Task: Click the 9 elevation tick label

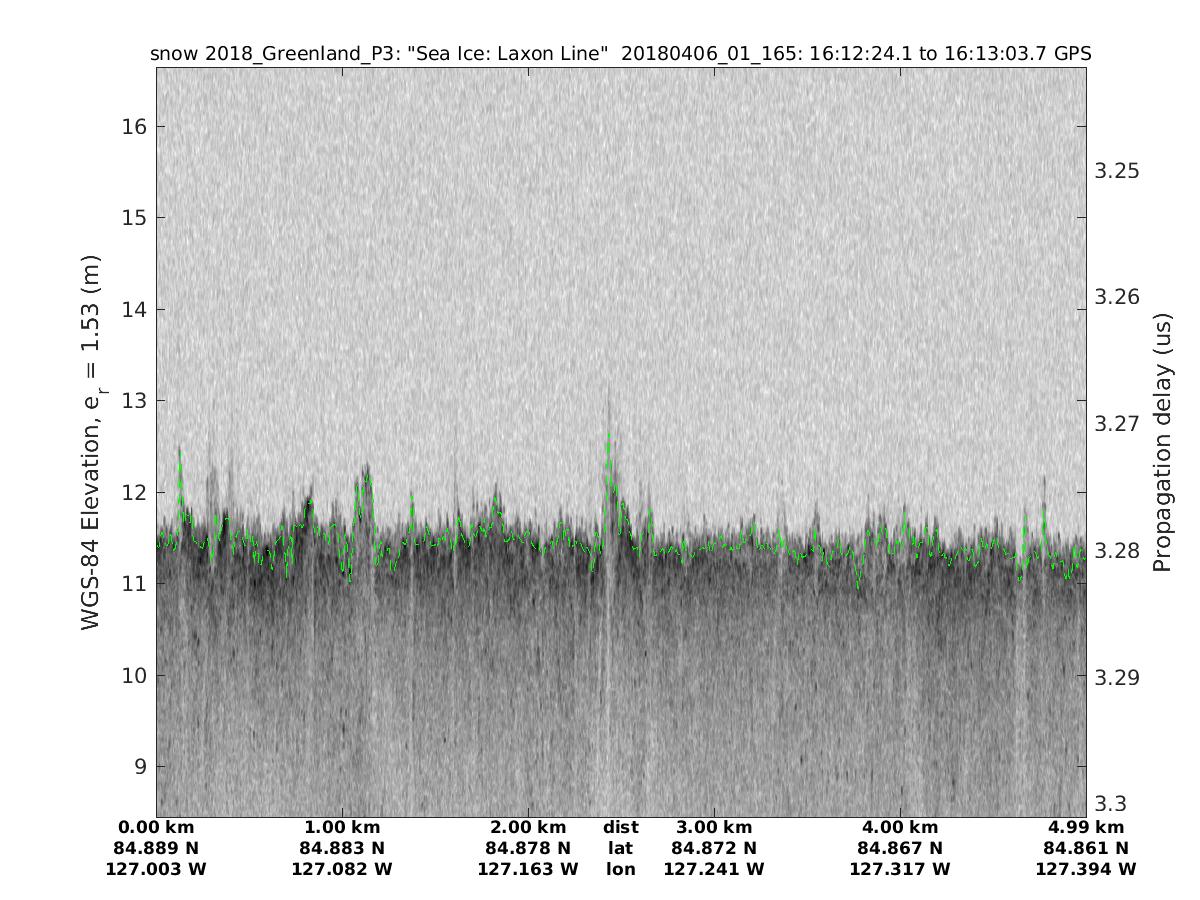Action: 141,767
